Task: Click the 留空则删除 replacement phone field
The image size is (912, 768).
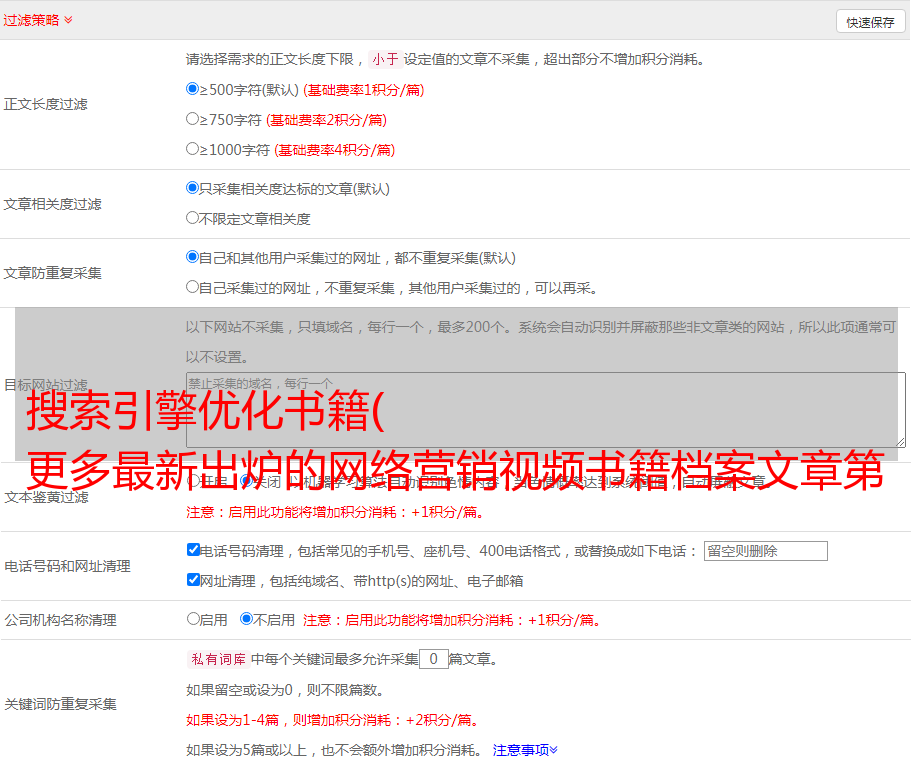Action: pos(765,551)
